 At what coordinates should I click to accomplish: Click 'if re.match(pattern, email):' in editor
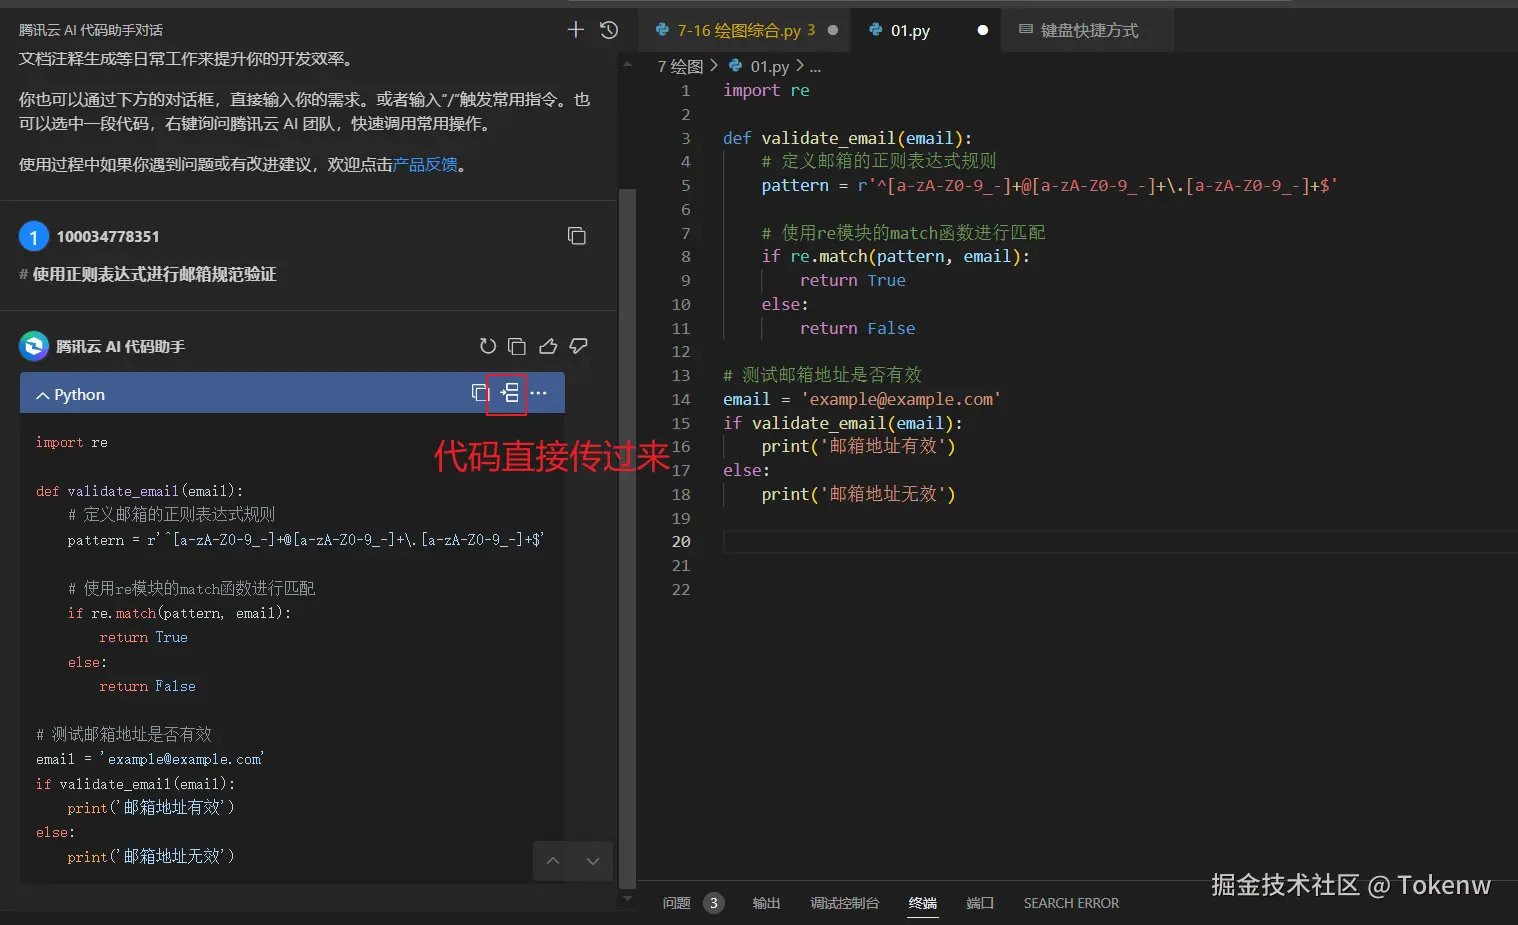tap(895, 256)
